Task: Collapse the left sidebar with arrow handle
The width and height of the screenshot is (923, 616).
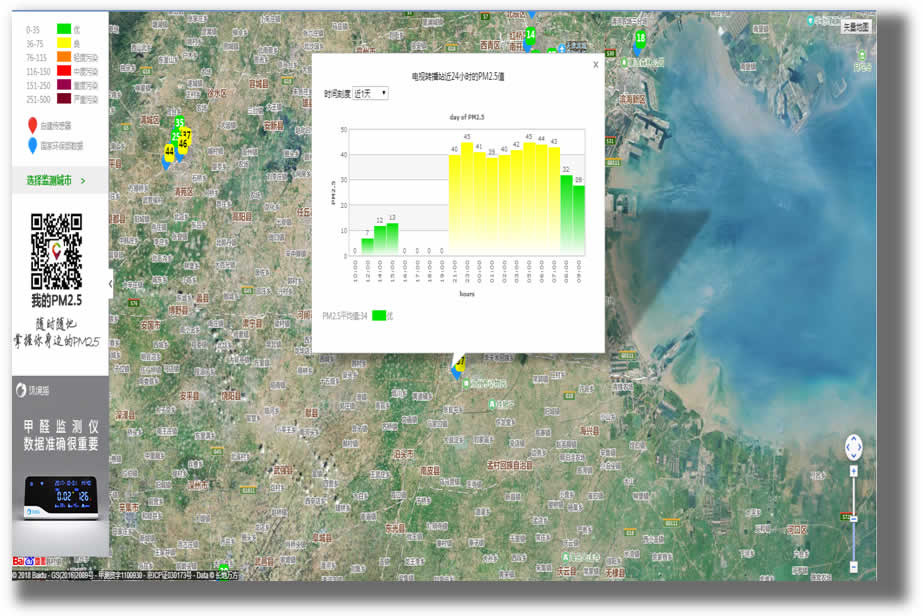Action: coord(110,285)
